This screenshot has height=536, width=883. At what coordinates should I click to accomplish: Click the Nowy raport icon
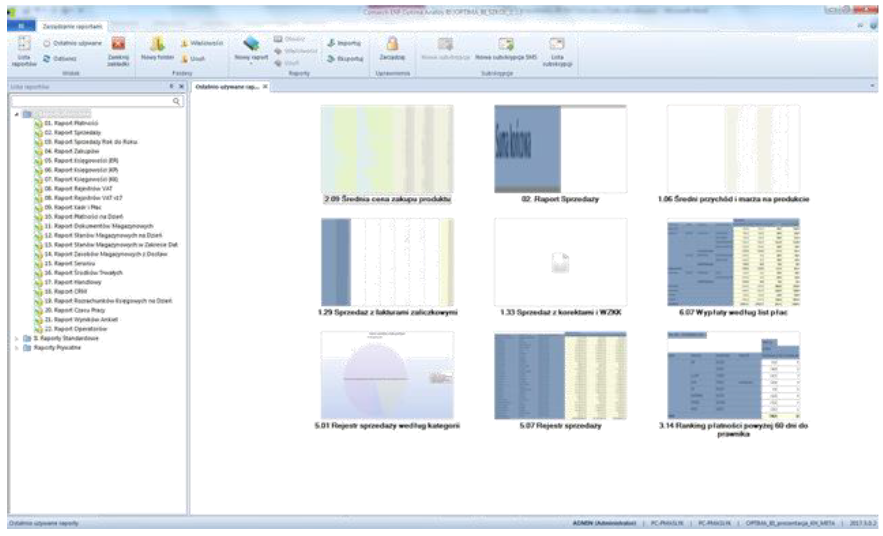[251, 48]
